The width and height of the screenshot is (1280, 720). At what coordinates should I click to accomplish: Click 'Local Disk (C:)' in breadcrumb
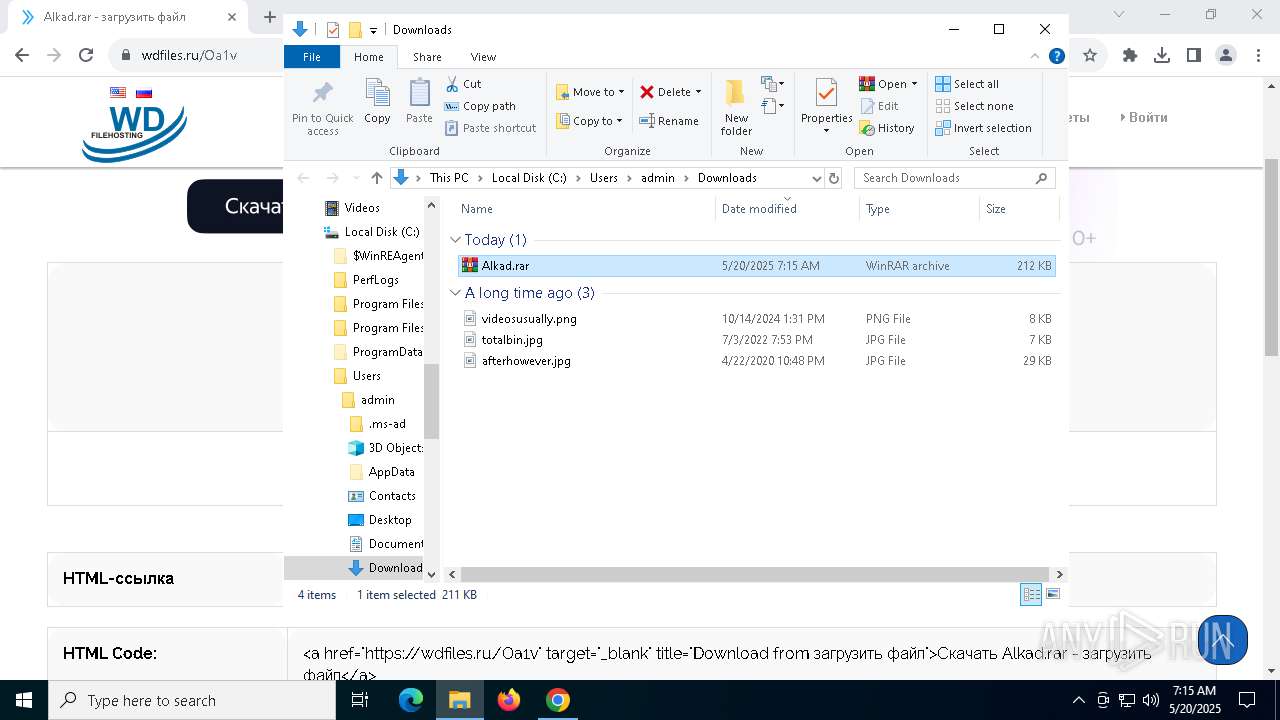click(x=529, y=178)
